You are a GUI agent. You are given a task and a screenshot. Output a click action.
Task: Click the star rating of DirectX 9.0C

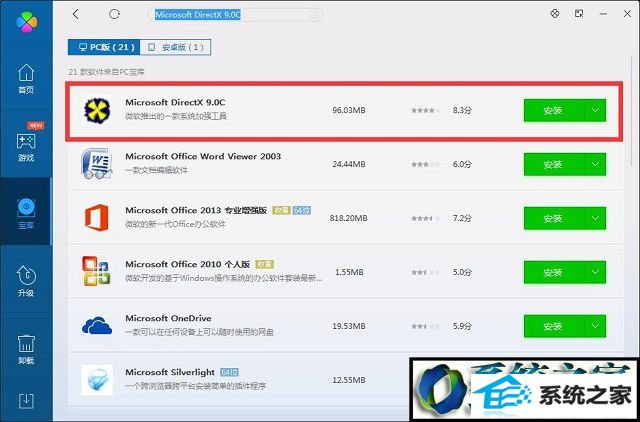[426, 110]
